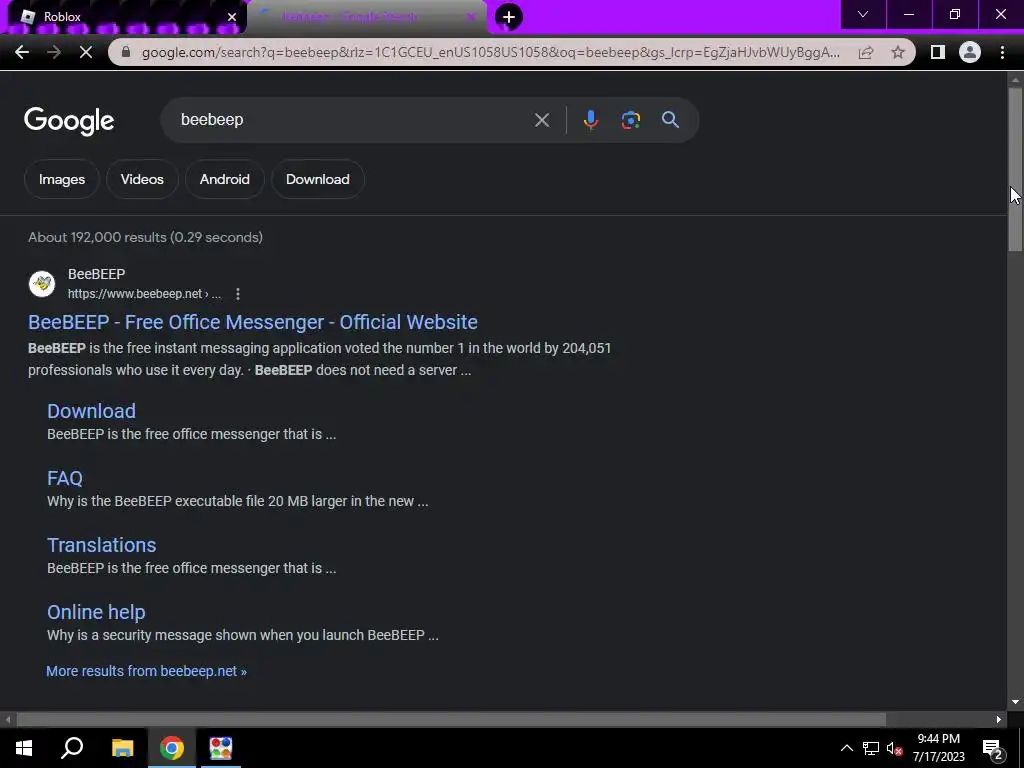This screenshot has height=768, width=1024.
Task: Close the Roblox tab
Action: click(x=232, y=17)
